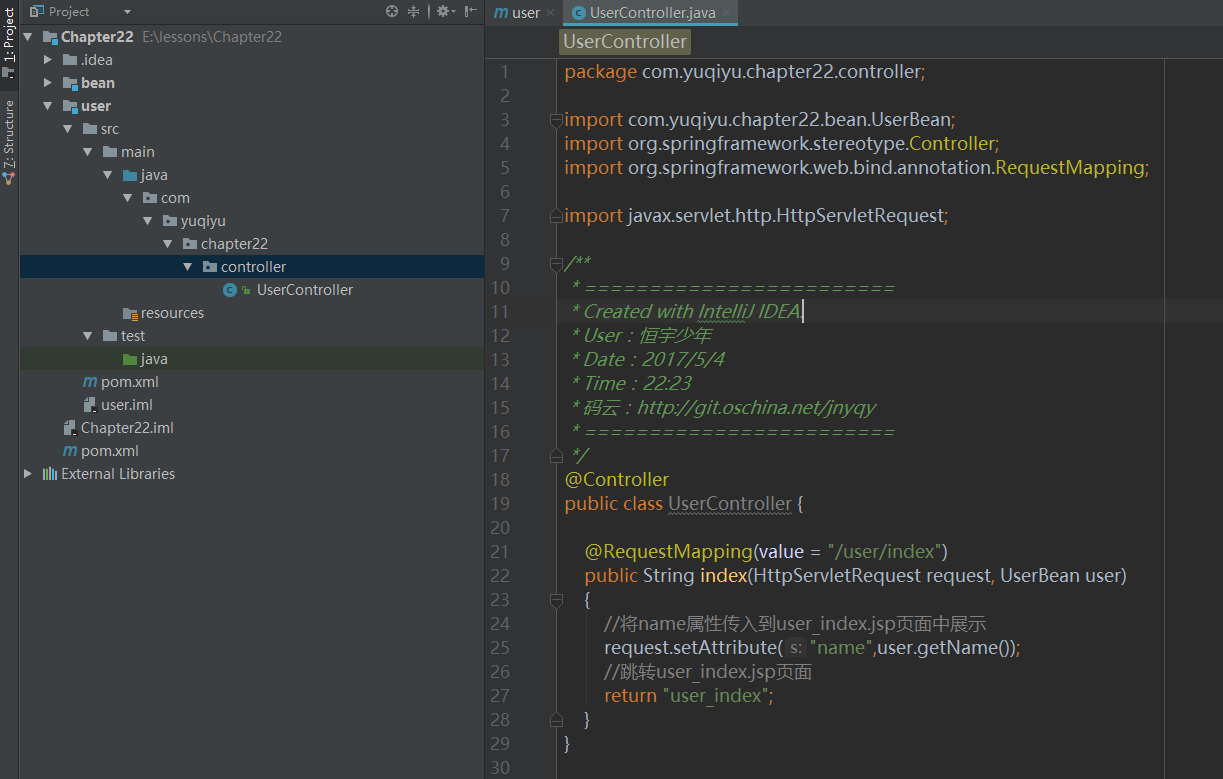Fold the import marker at line 7
The height and width of the screenshot is (779, 1223).
click(x=556, y=216)
